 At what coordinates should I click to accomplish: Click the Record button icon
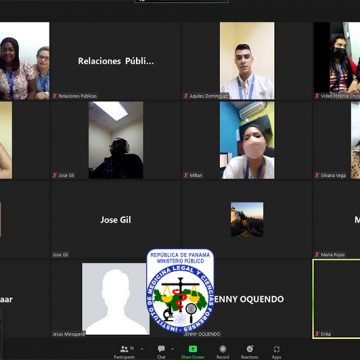pyautogui.click(x=223, y=349)
